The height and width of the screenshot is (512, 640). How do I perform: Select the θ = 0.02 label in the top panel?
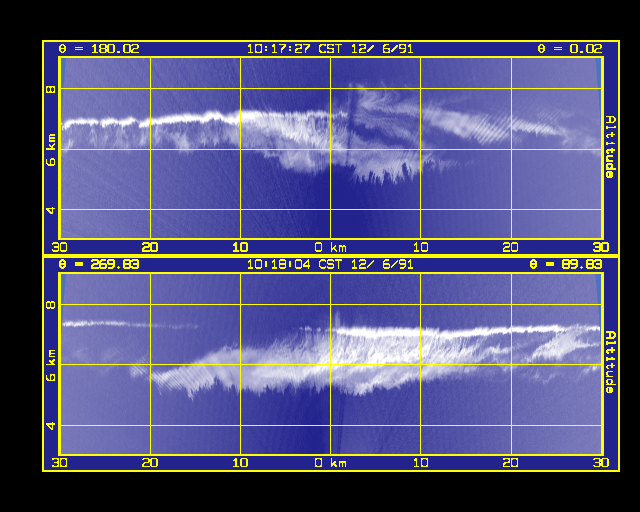pos(570,49)
